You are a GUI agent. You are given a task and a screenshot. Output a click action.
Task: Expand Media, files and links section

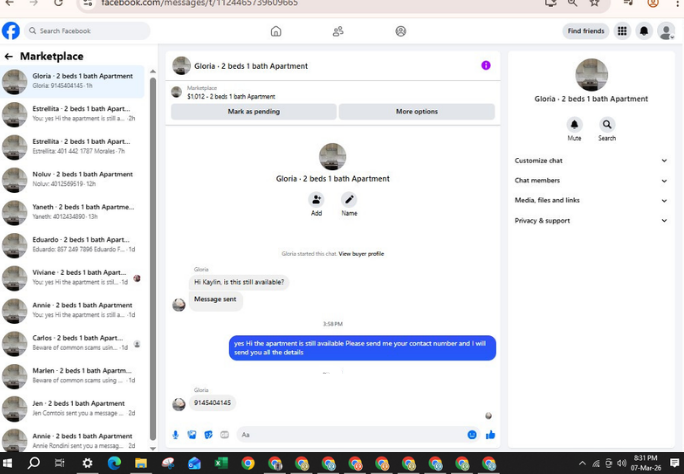[591, 201]
